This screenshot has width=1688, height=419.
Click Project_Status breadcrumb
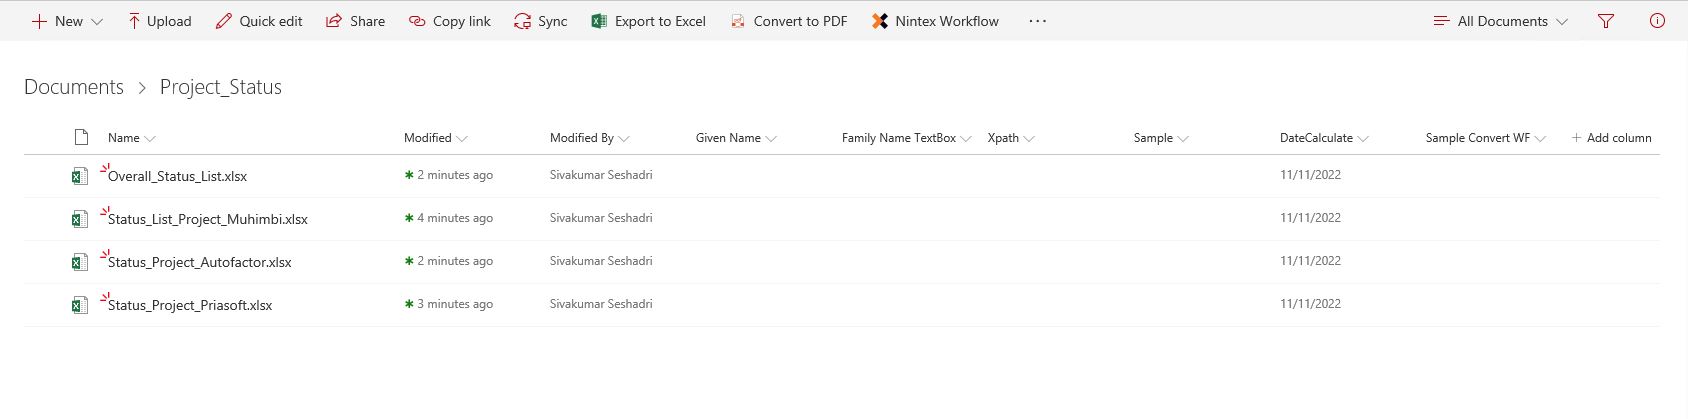tap(221, 87)
